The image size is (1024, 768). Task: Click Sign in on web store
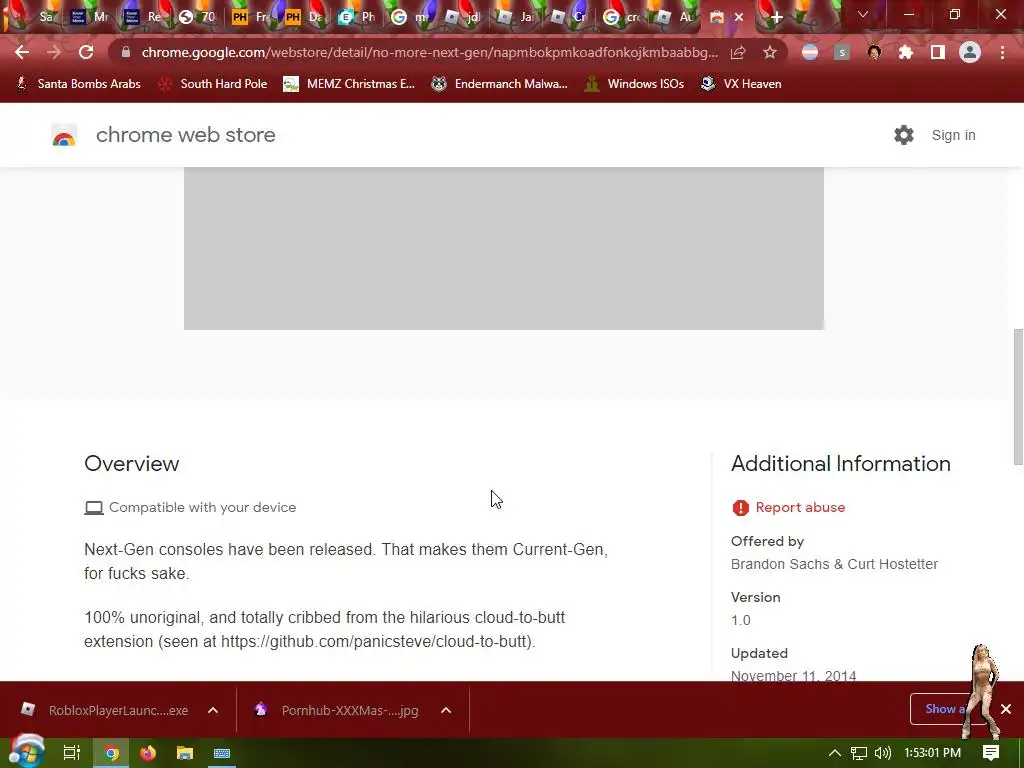coord(953,135)
